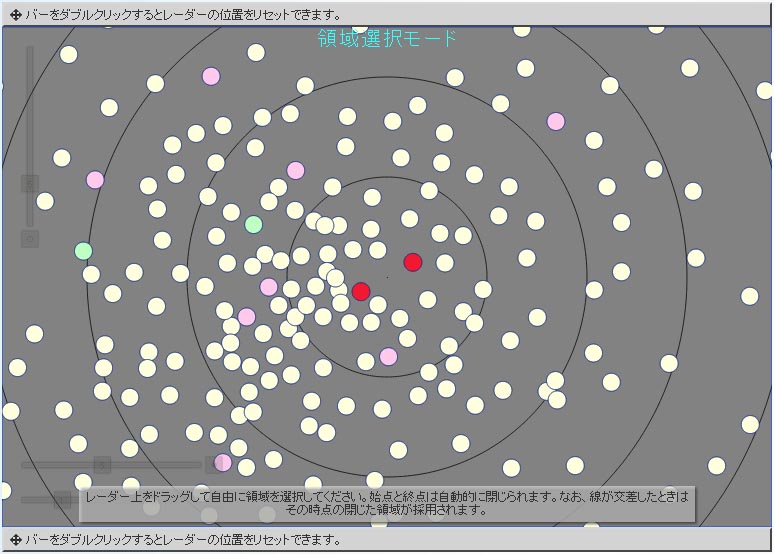Click the faded button at the horizontal slider's right end

coord(213,464)
